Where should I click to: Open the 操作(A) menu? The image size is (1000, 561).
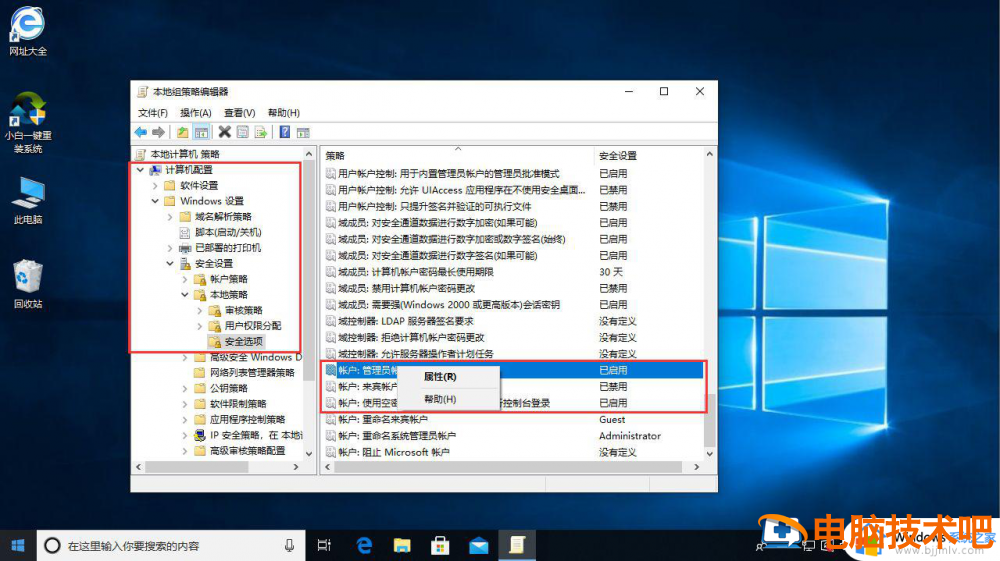tap(195, 113)
